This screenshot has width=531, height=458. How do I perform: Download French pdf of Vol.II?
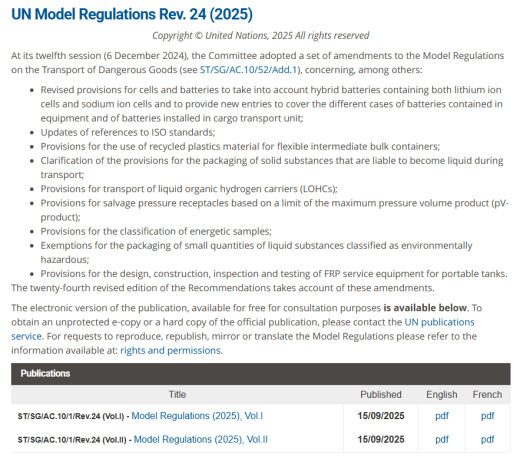[487, 439]
